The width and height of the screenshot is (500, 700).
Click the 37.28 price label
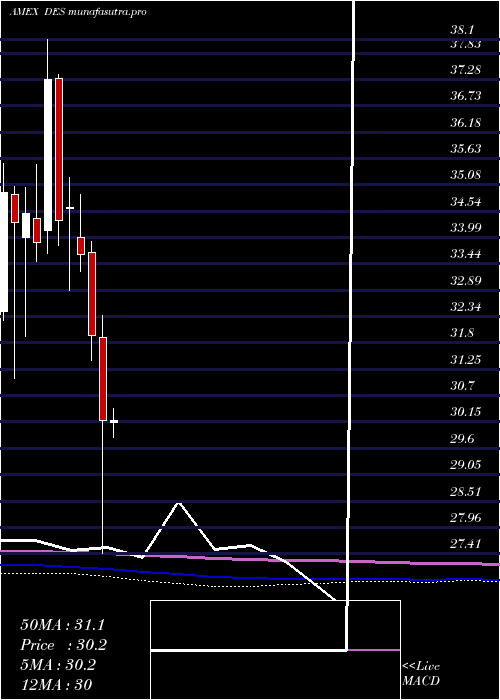click(x=465, y=70)
